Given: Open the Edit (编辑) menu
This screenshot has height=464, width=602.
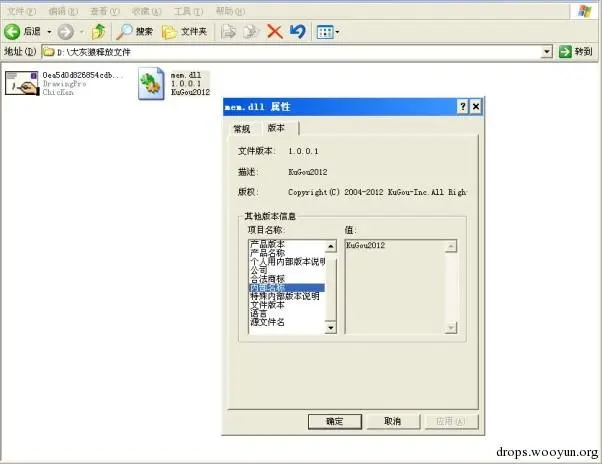Looking at the screenshot, I should click(x=63, y=11).
